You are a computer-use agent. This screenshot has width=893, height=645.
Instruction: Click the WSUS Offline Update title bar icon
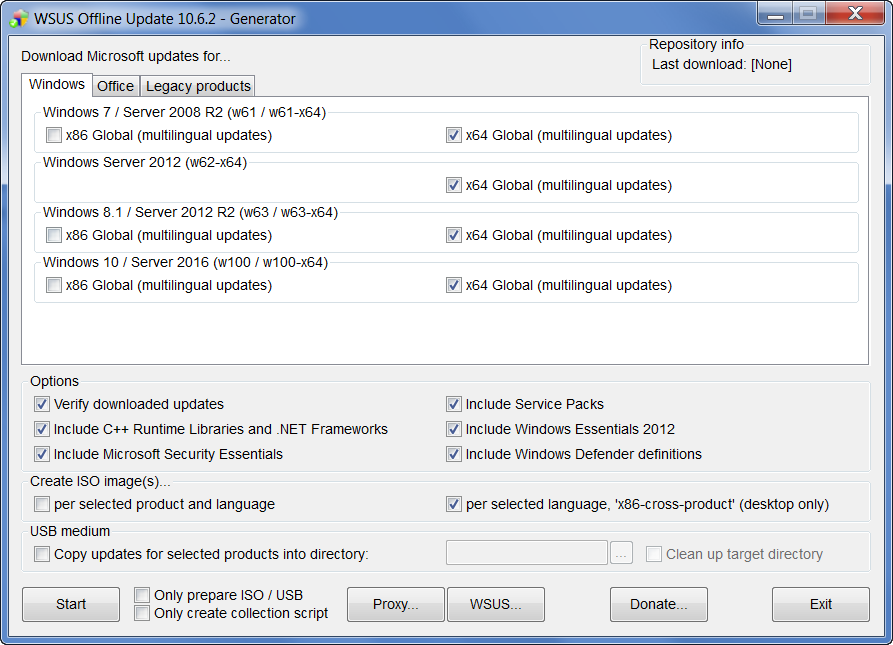[x=18, y=19]
